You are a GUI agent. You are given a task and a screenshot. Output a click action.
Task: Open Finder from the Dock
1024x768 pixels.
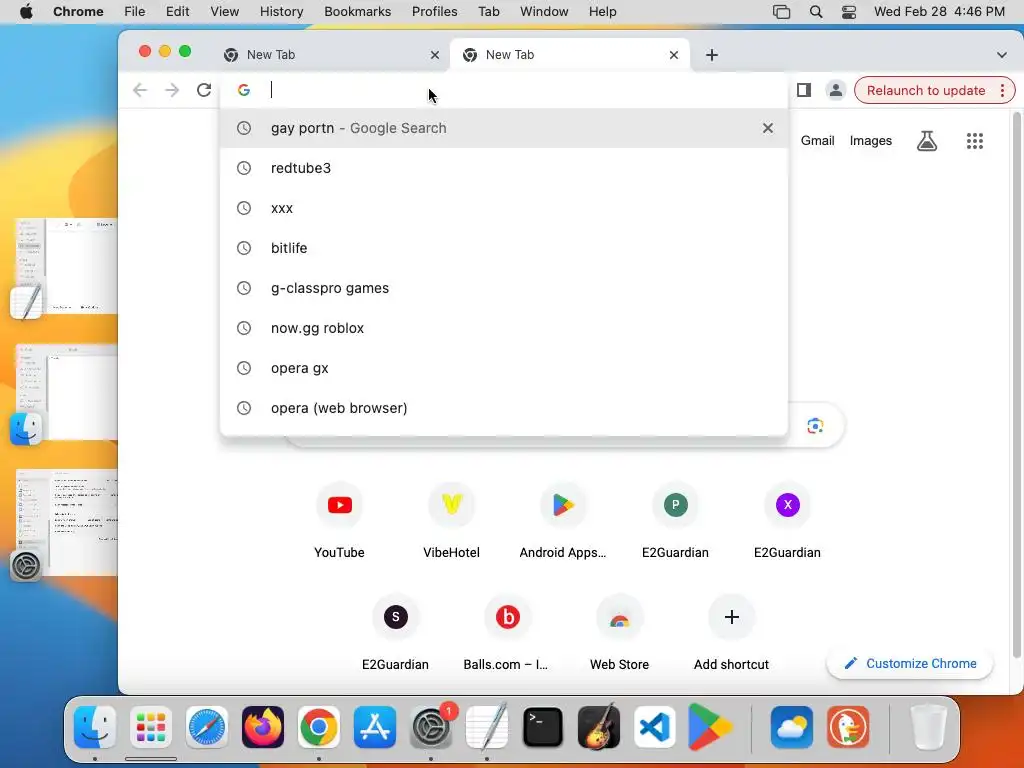click(x=95, y=727)
